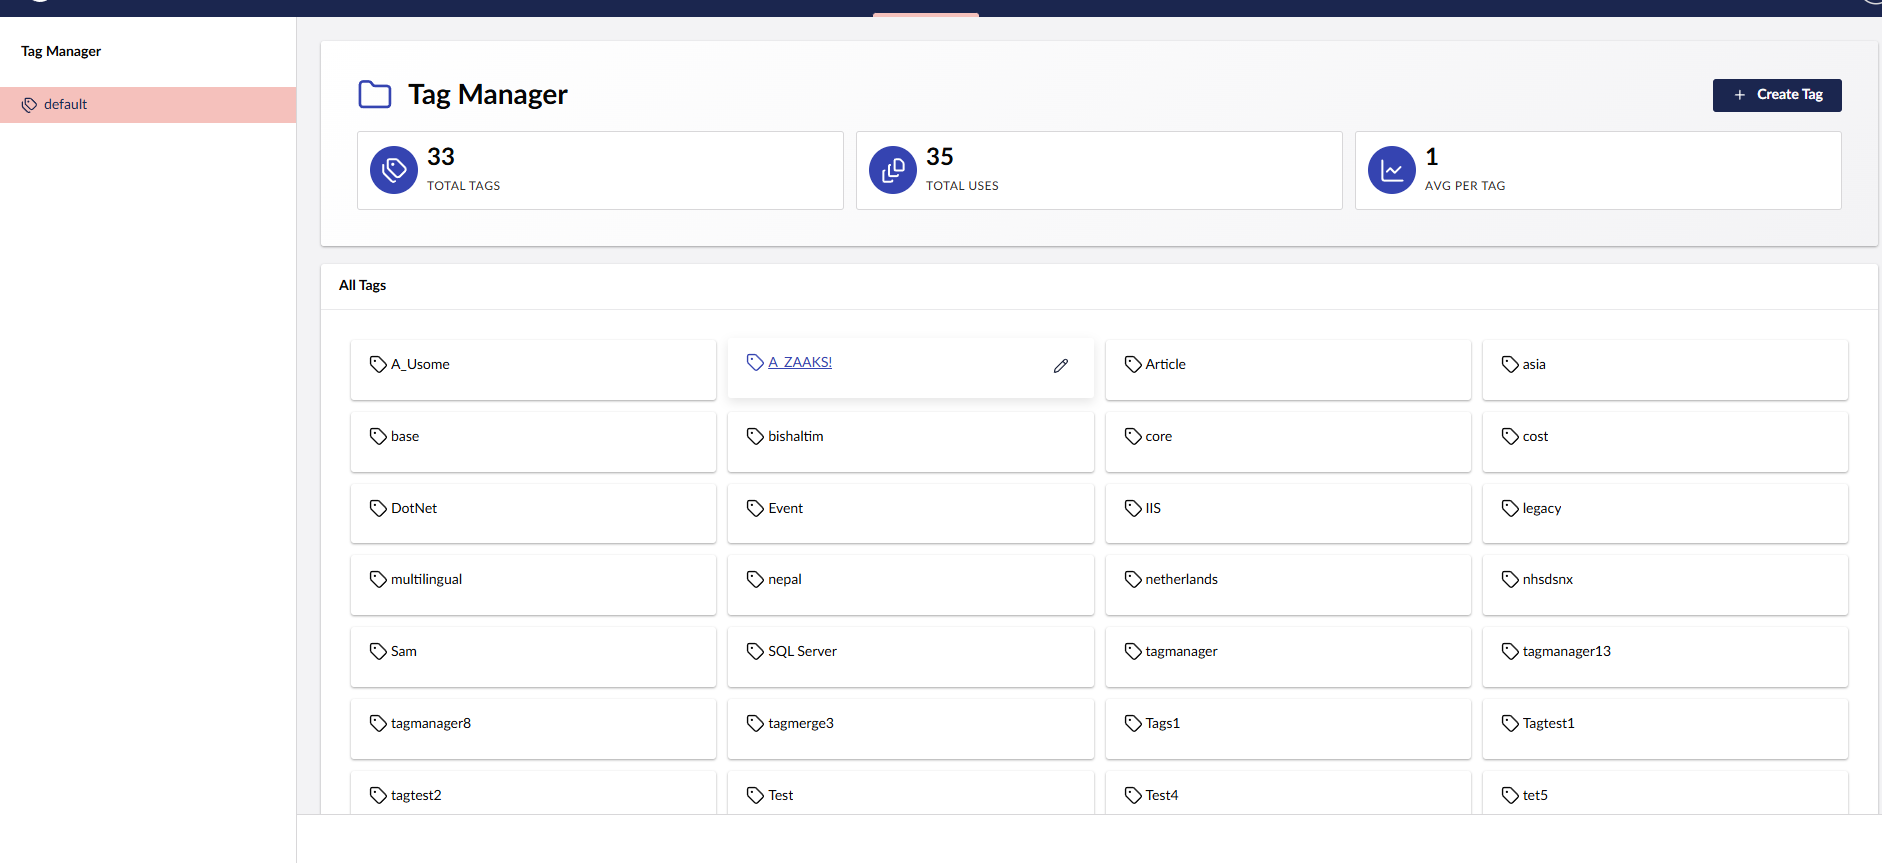The image size is (1882, 863).
Task: Select the core tag text
Action: pos(1159,436)
